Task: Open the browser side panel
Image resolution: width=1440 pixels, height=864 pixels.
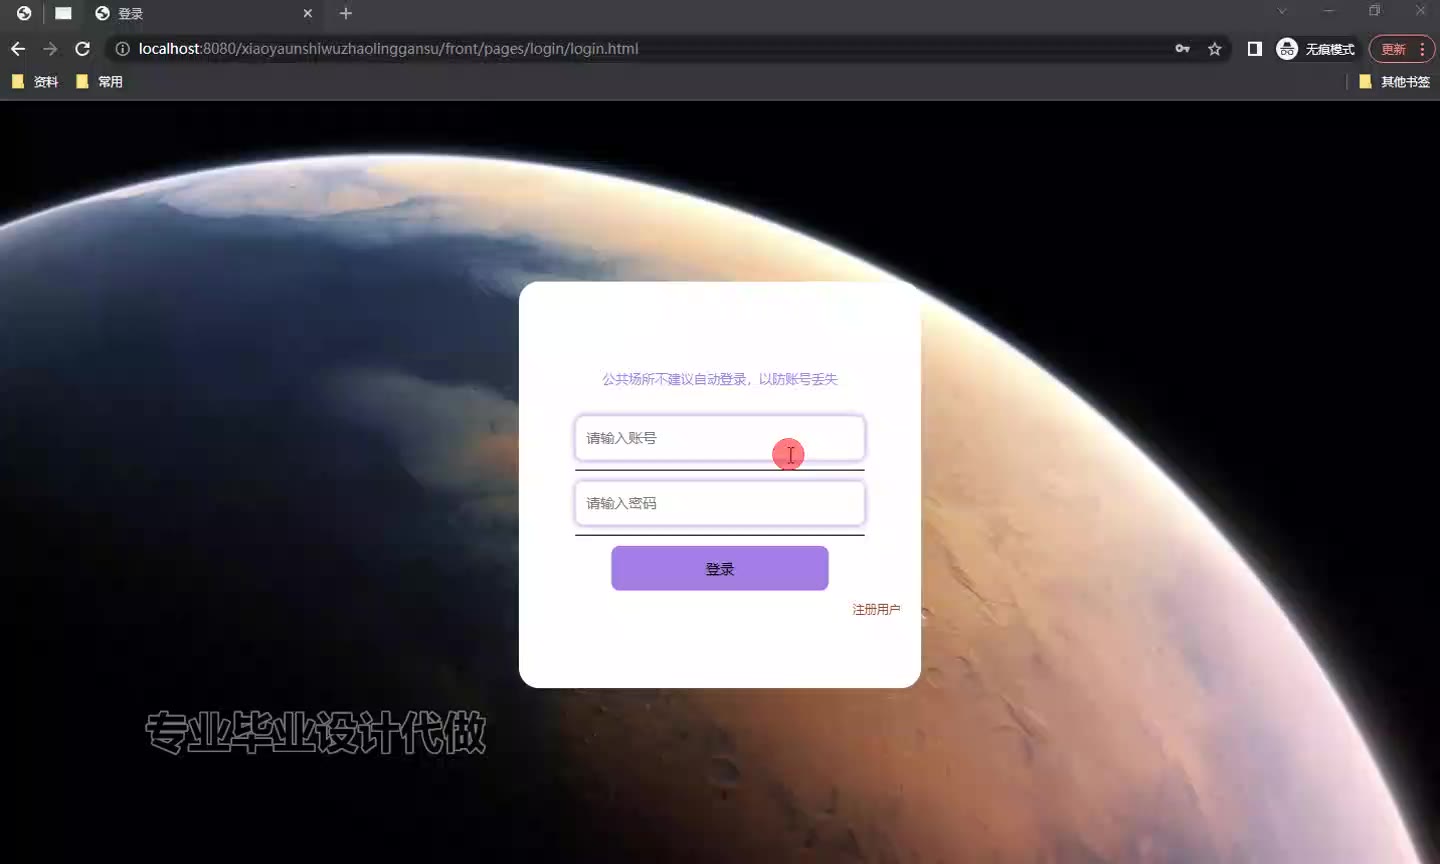Action: [1255, 49]
